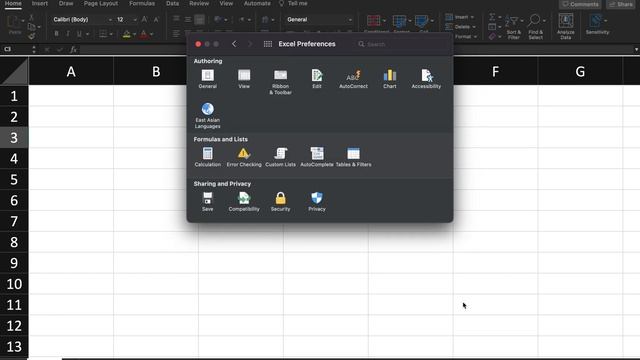Viewport: 640px width, 360px height.
Task: Click the Comments button
Action: coord(580,4)
